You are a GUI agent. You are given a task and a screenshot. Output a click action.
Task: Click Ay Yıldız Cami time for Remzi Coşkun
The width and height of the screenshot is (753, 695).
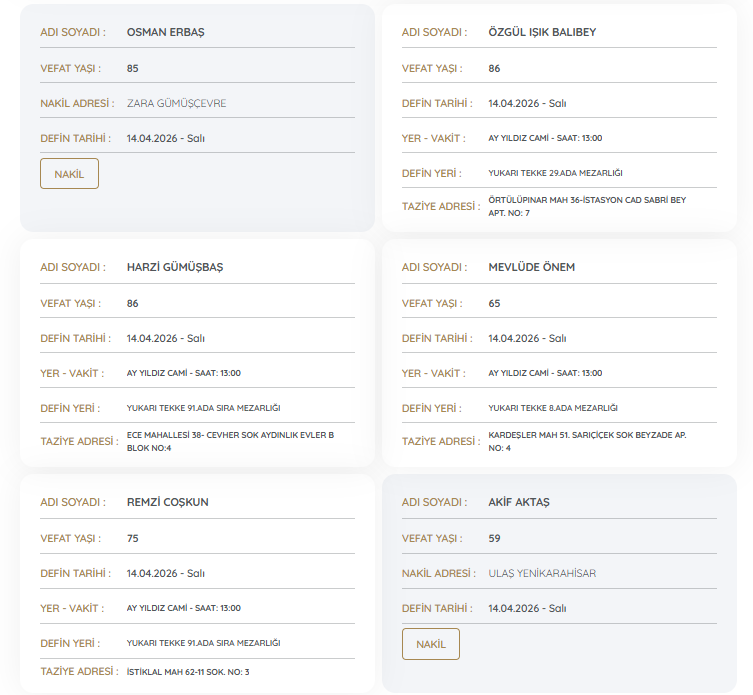pyautogui.click(x=183, y=608)
